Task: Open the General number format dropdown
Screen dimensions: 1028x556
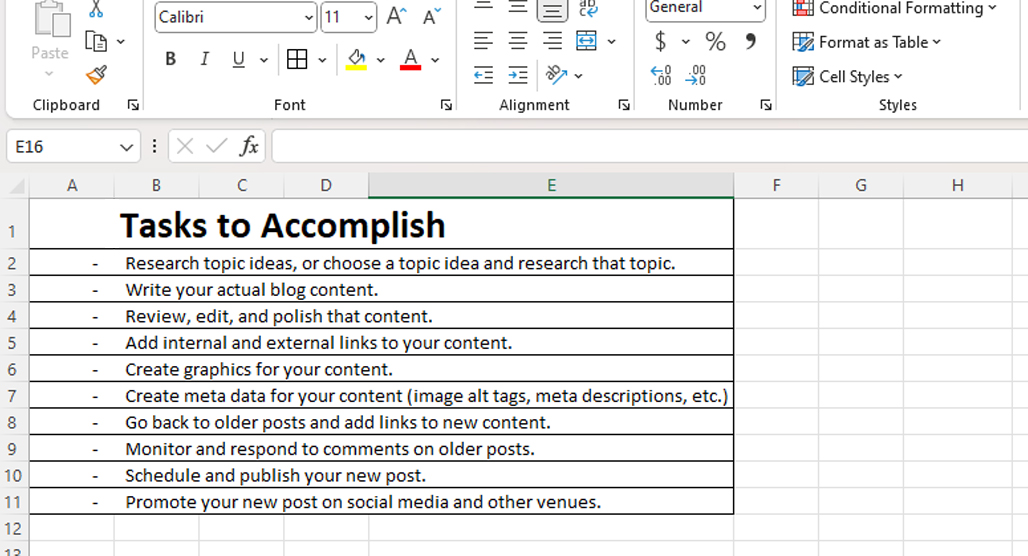Action: click(757, 8)
